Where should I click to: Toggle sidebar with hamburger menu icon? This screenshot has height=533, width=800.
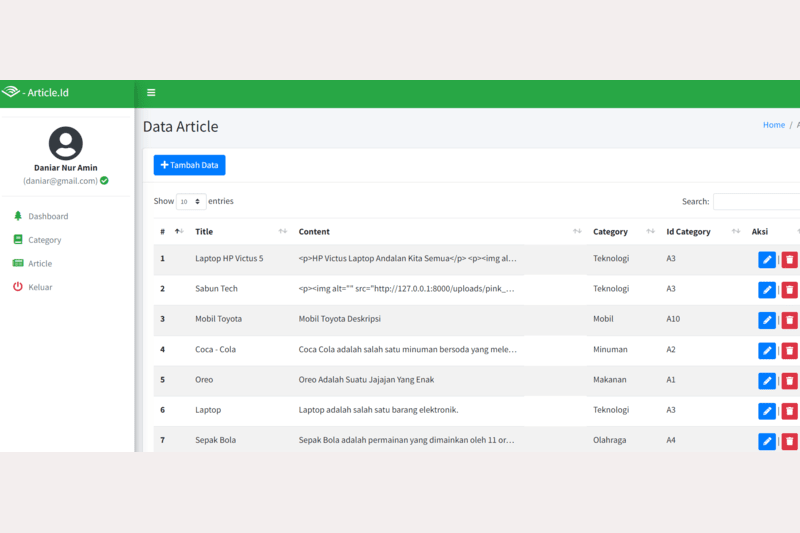coord(151,93)
